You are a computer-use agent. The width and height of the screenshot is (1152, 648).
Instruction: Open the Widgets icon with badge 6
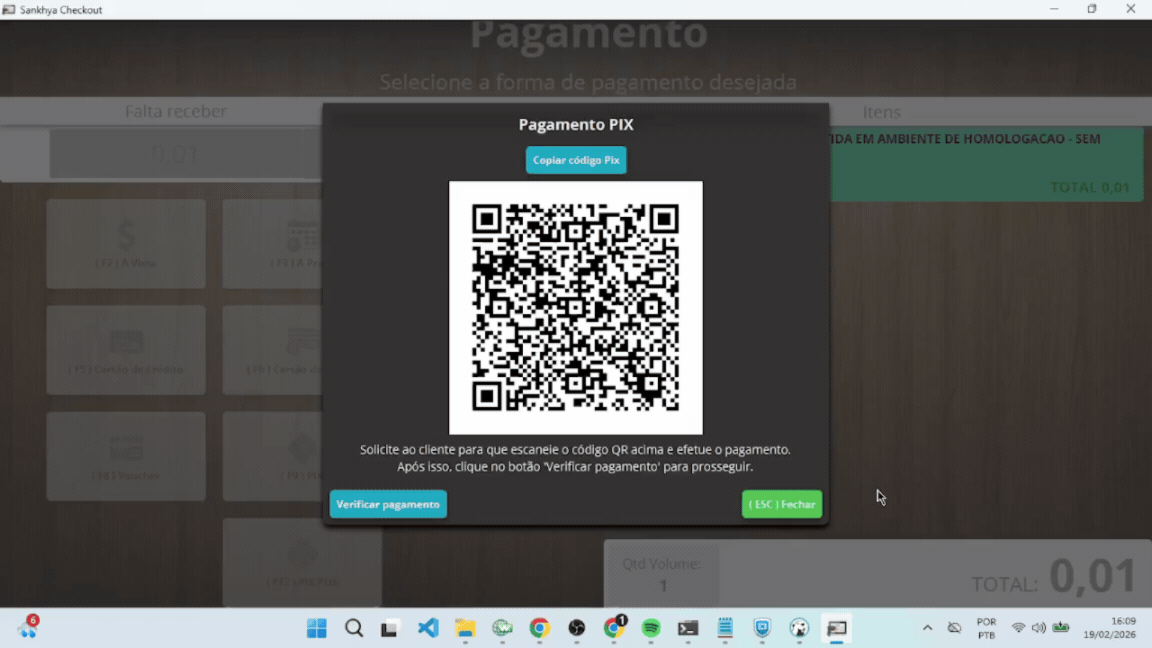pyautogui.click(x=29, y=628)
